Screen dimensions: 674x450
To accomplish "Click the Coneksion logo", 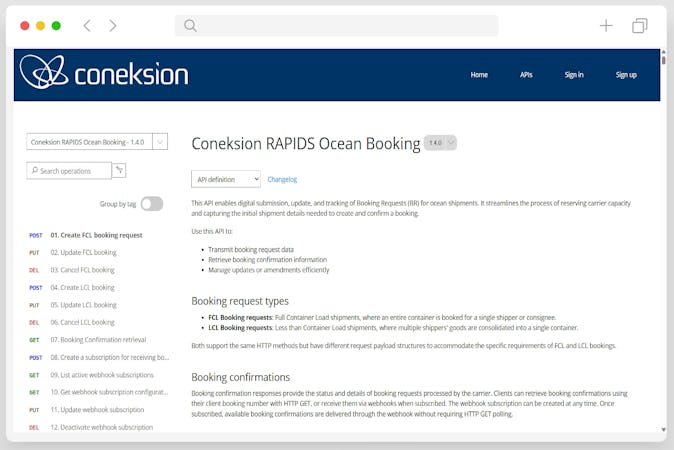I will [x=104, y=72].
